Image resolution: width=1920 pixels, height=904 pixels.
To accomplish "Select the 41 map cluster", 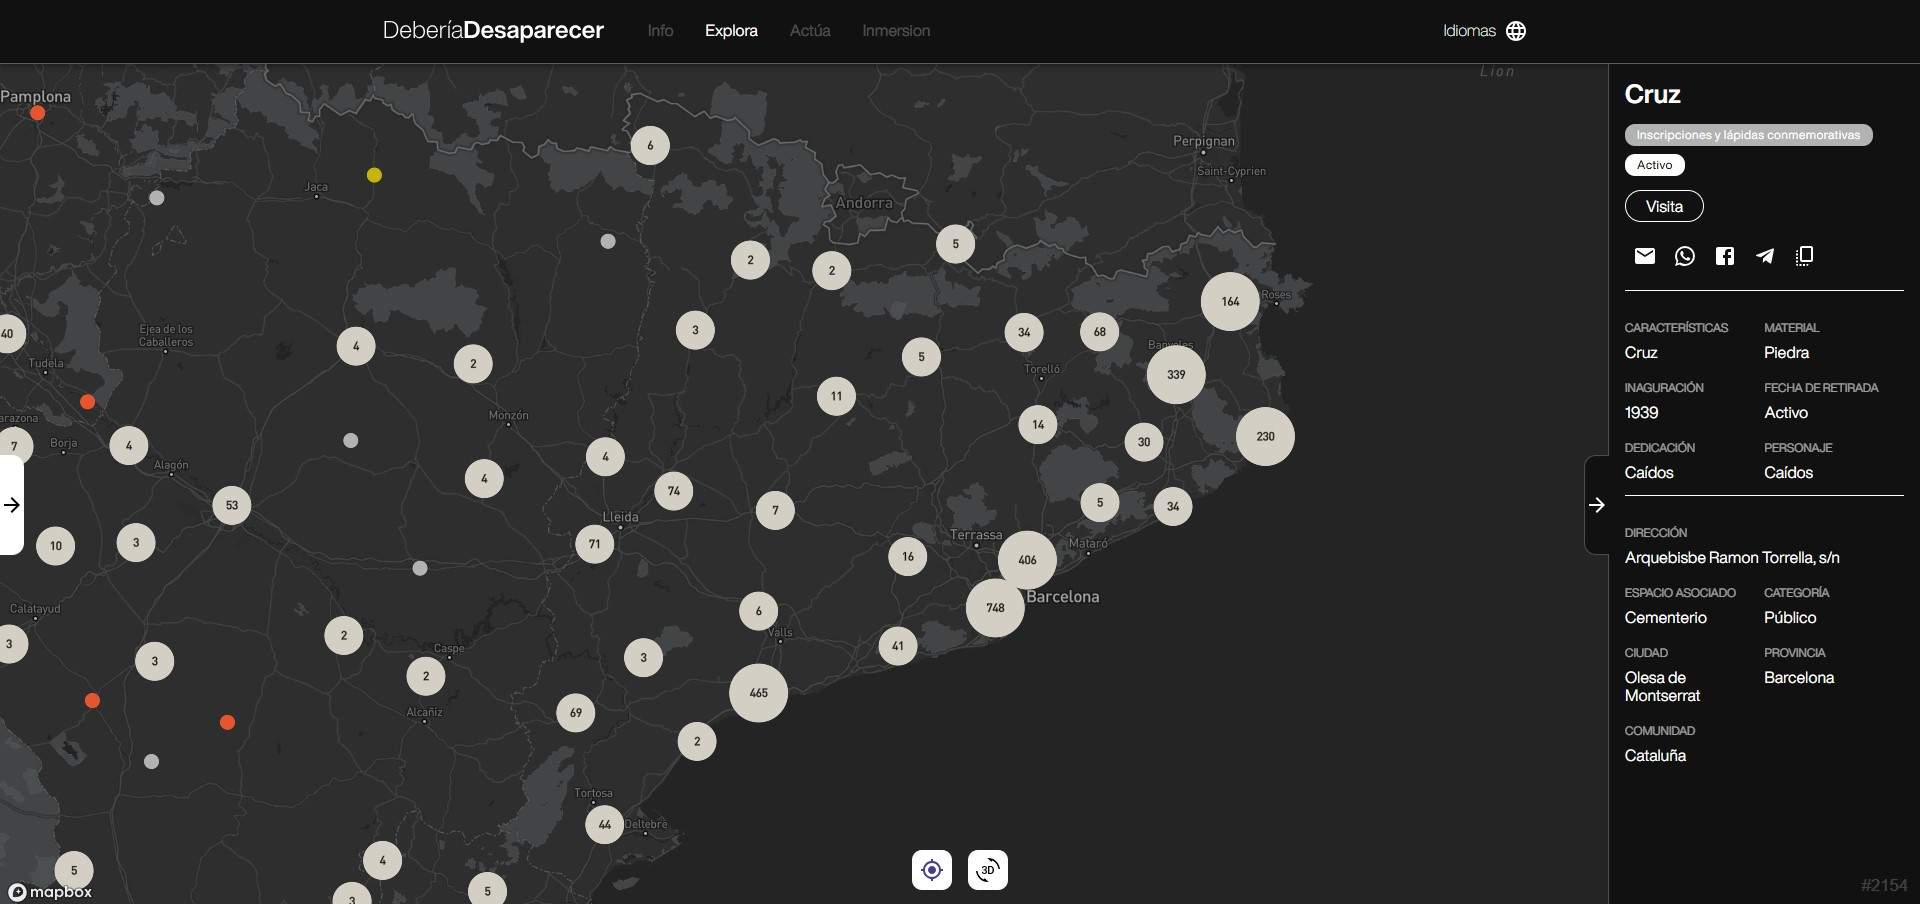I will pyautogui.click(x=898, y=646).
